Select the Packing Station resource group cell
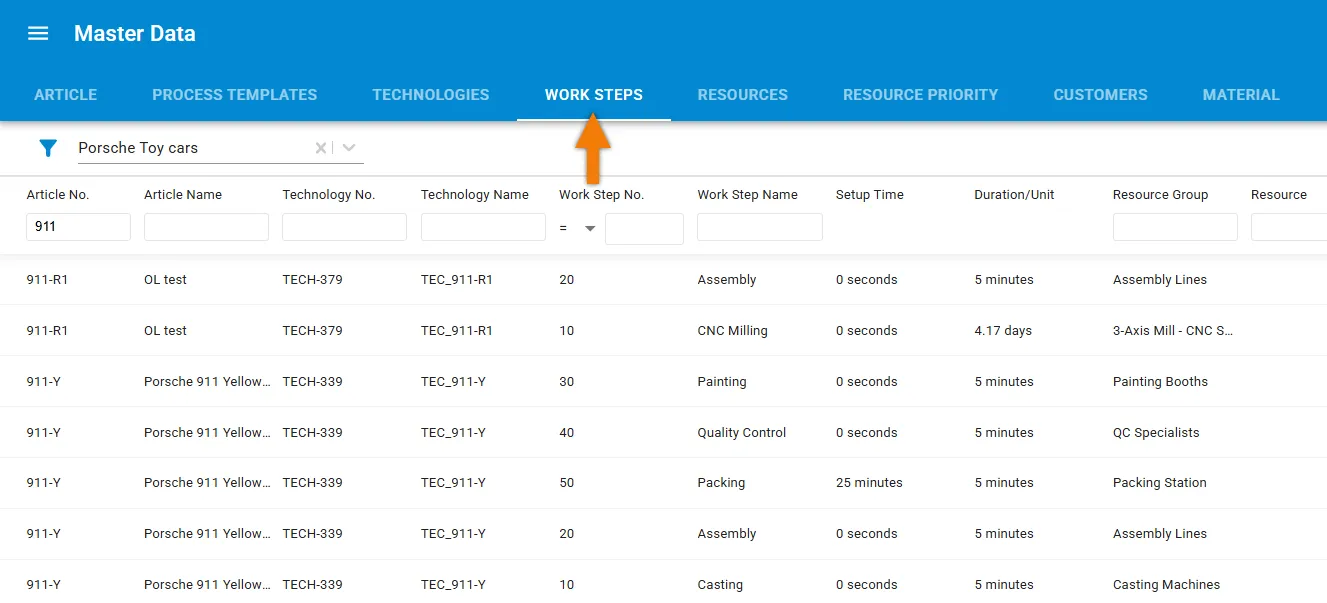The height and width of the screenshot is (603, 1327). click(1160, 483)
